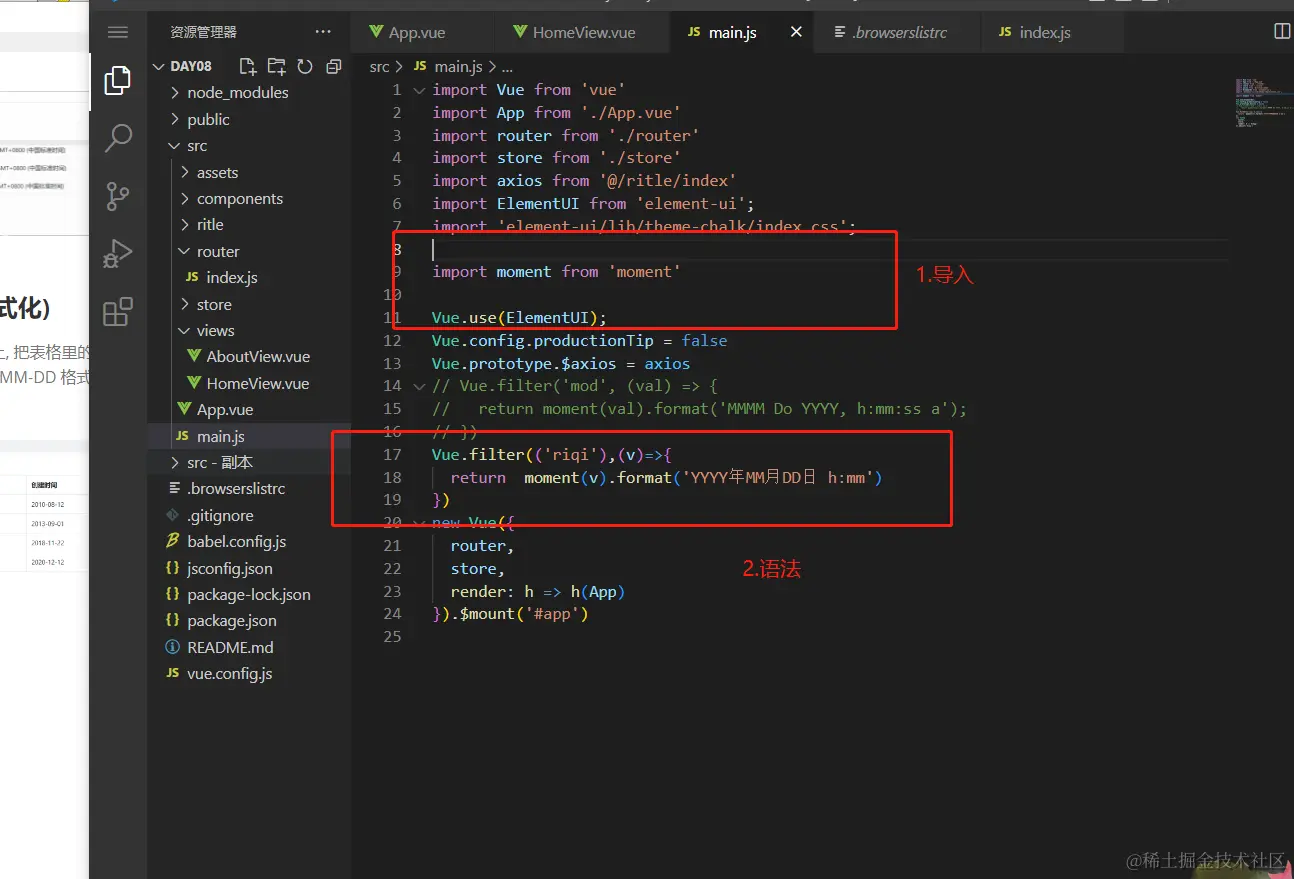Open index.js under router in explorer
The image size is (1294, 879).
tap(232, 277)
